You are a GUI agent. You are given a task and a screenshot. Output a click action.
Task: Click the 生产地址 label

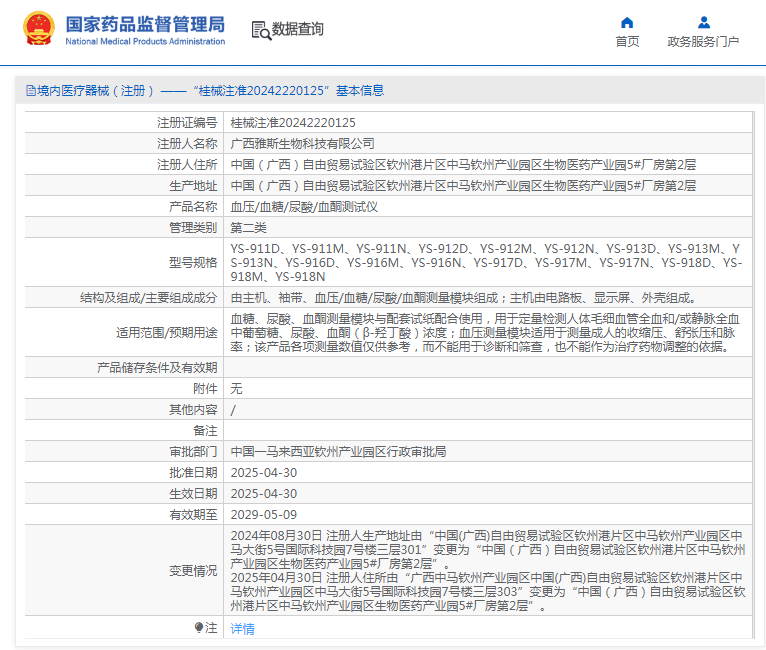[193, 186]
